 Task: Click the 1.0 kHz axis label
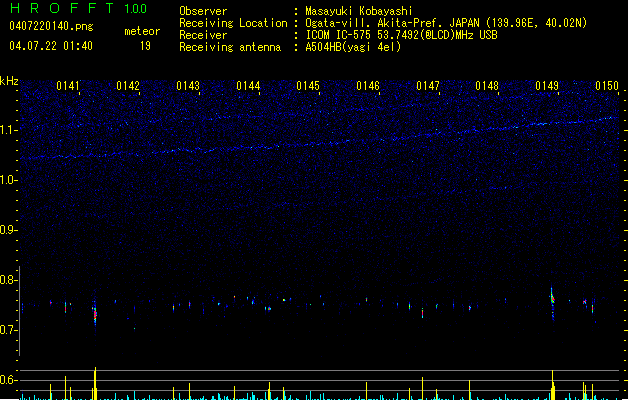[x=9, y=180]
